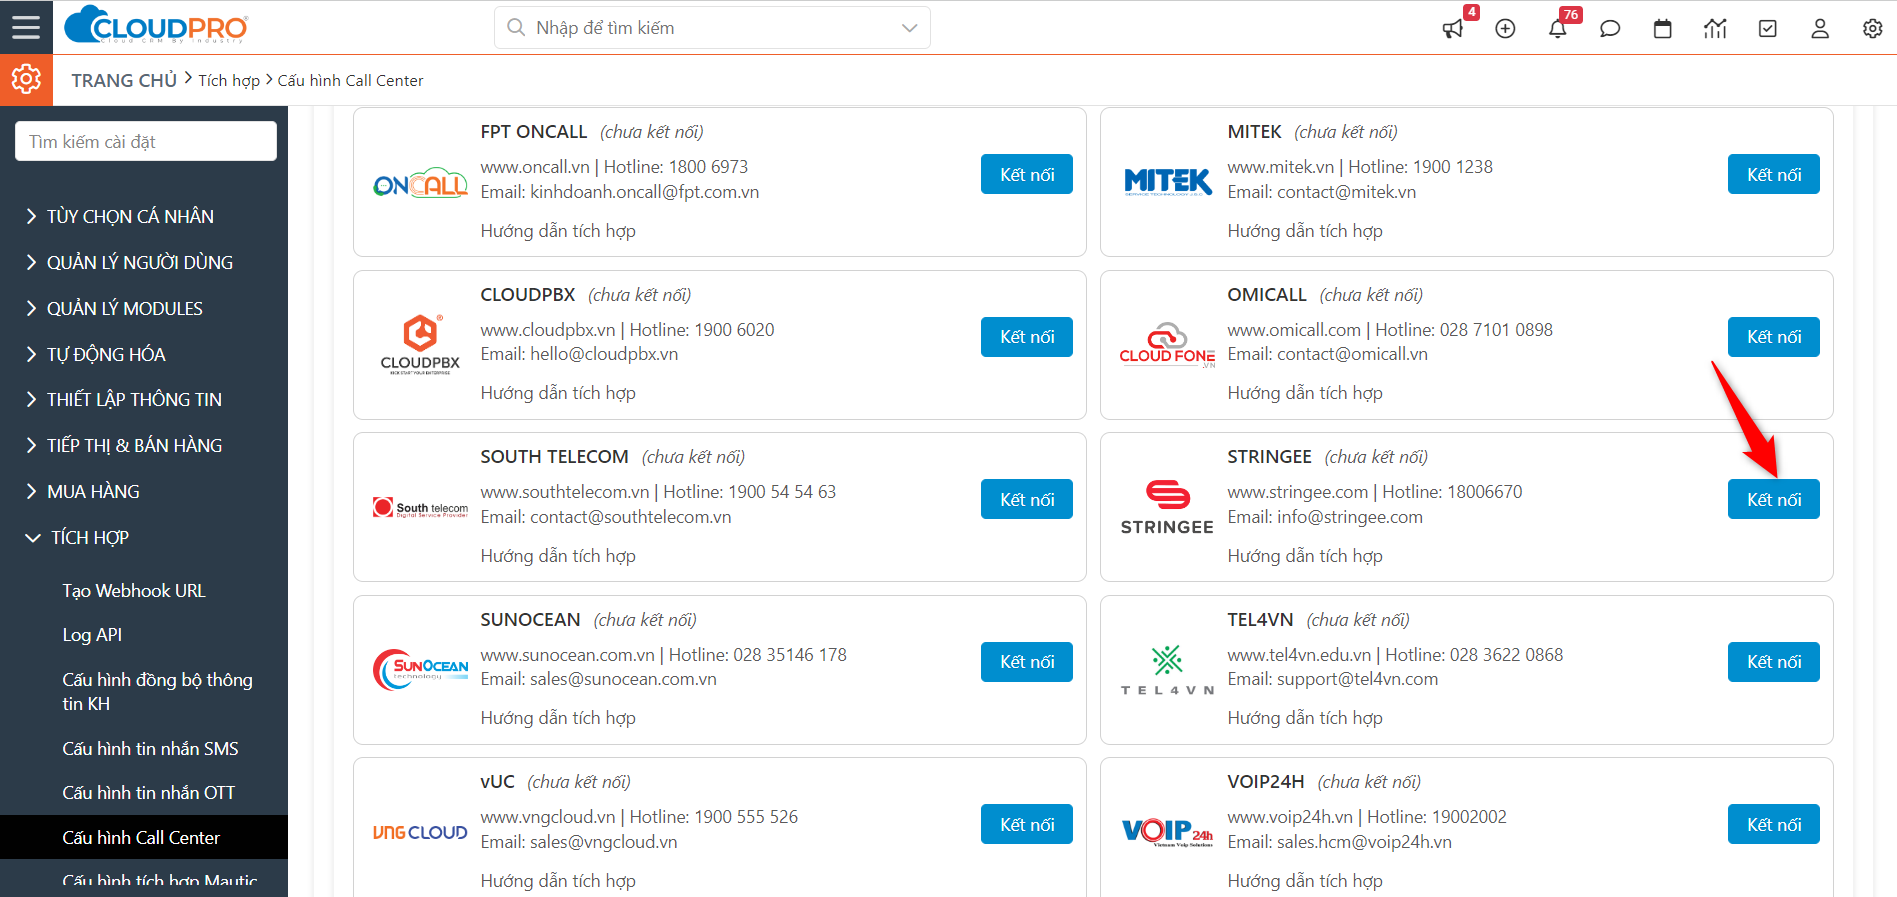1897x897 pixels.
Task: Open the chat bubble icon
Action: click(1610, 29)
